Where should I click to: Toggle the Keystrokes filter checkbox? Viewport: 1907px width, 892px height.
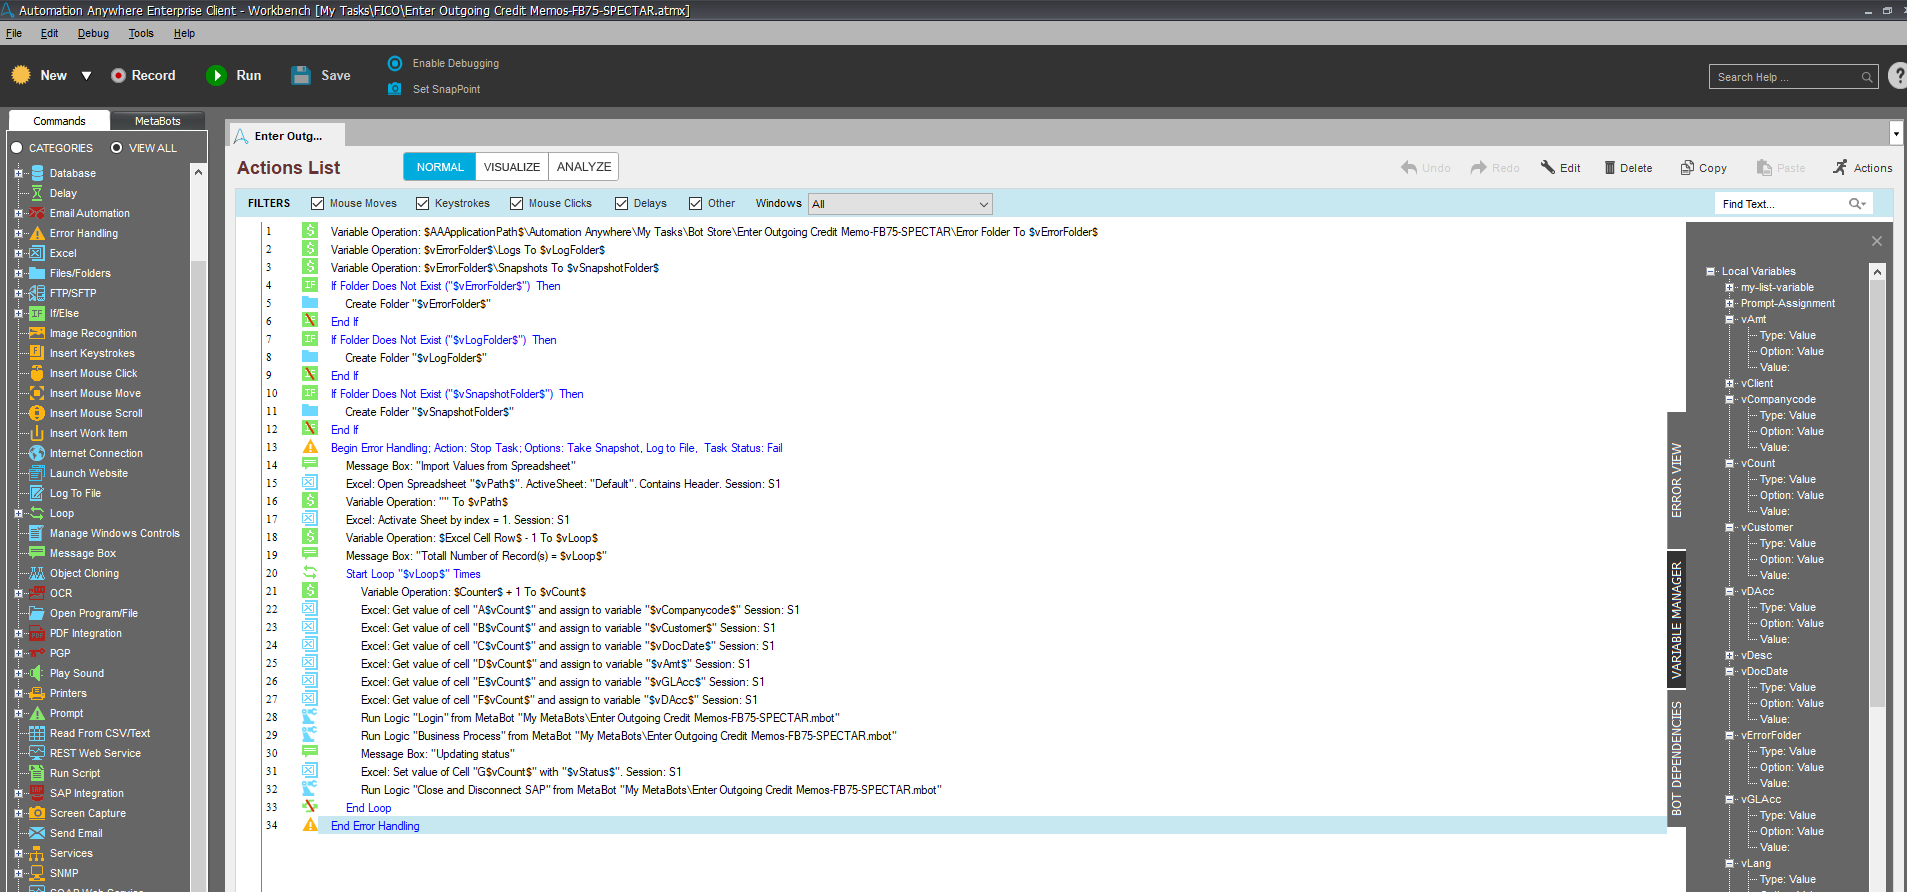[423, 204]
